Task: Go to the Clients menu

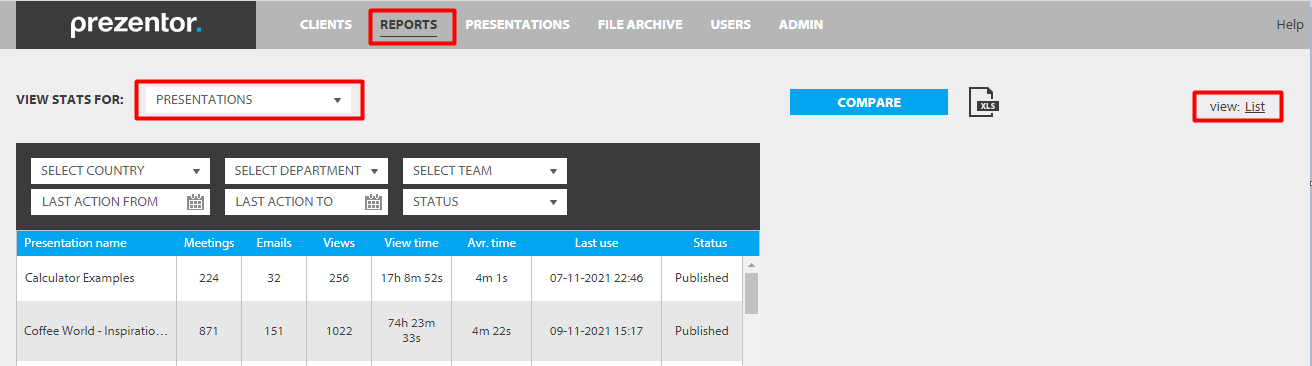Action: tap(326, 25)
